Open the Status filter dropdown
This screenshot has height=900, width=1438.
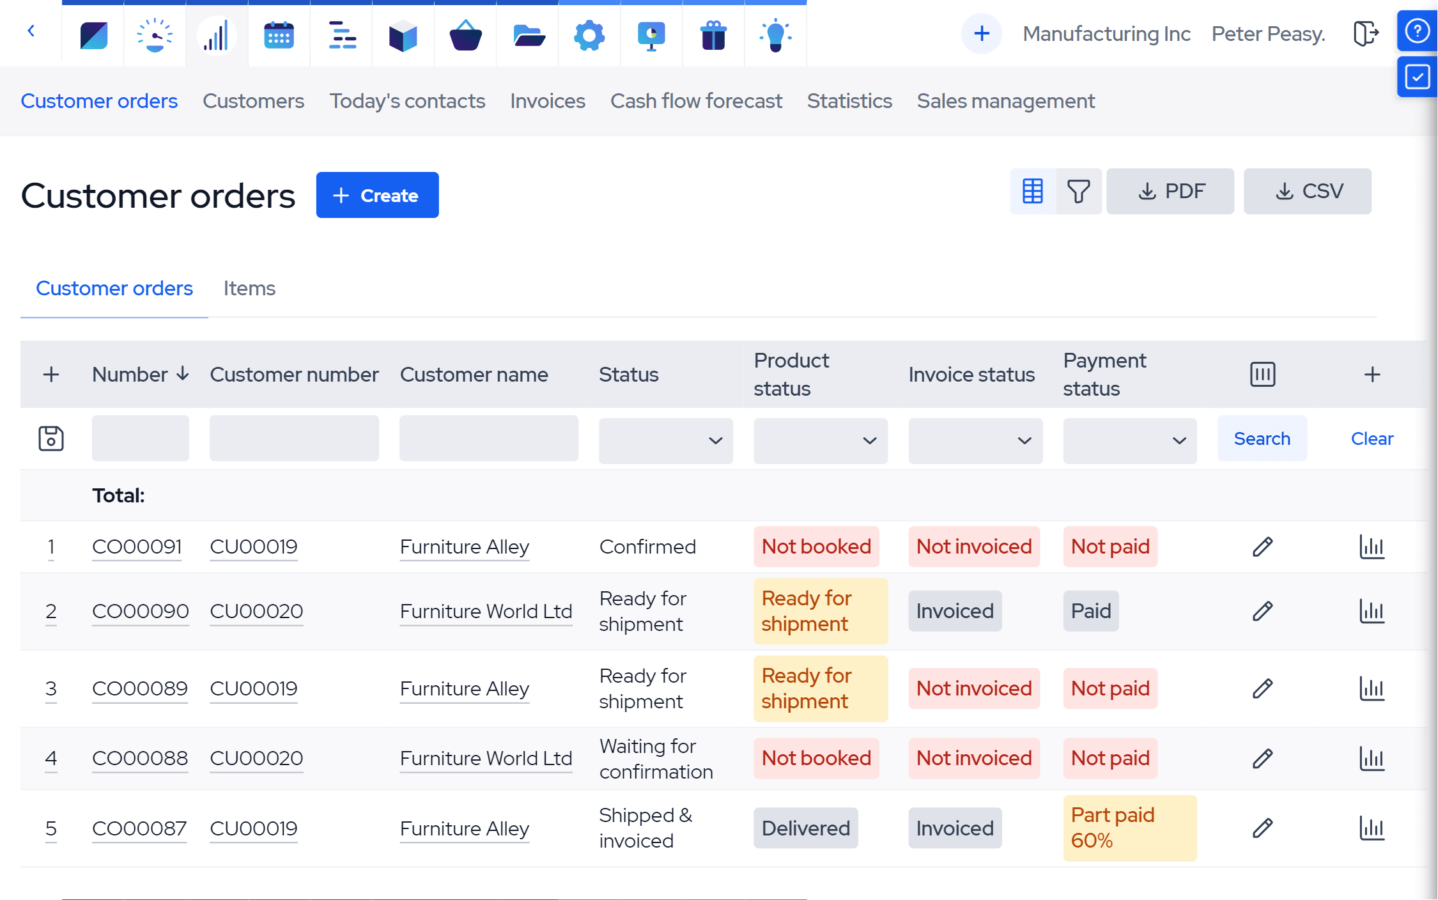pyautogui.click(x=665, y=440)
